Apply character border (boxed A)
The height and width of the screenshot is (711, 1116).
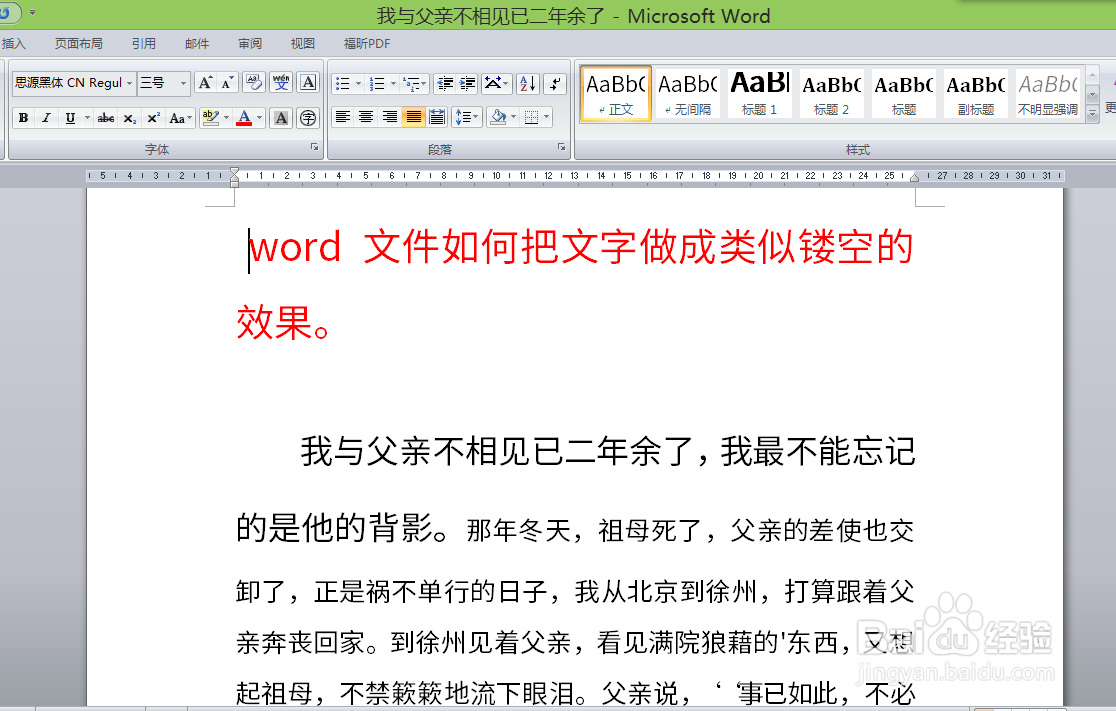pyautogui.click(x=308, y=83)
